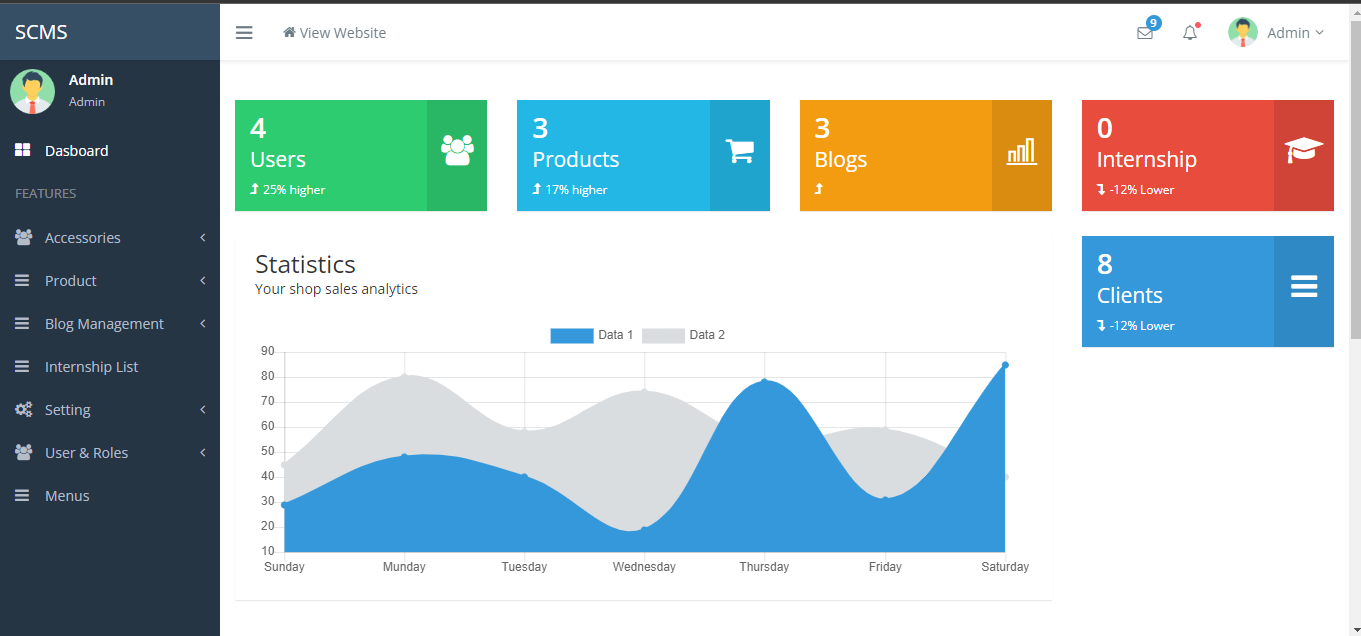Click the Users card group icon

click(x=457, y=151)
